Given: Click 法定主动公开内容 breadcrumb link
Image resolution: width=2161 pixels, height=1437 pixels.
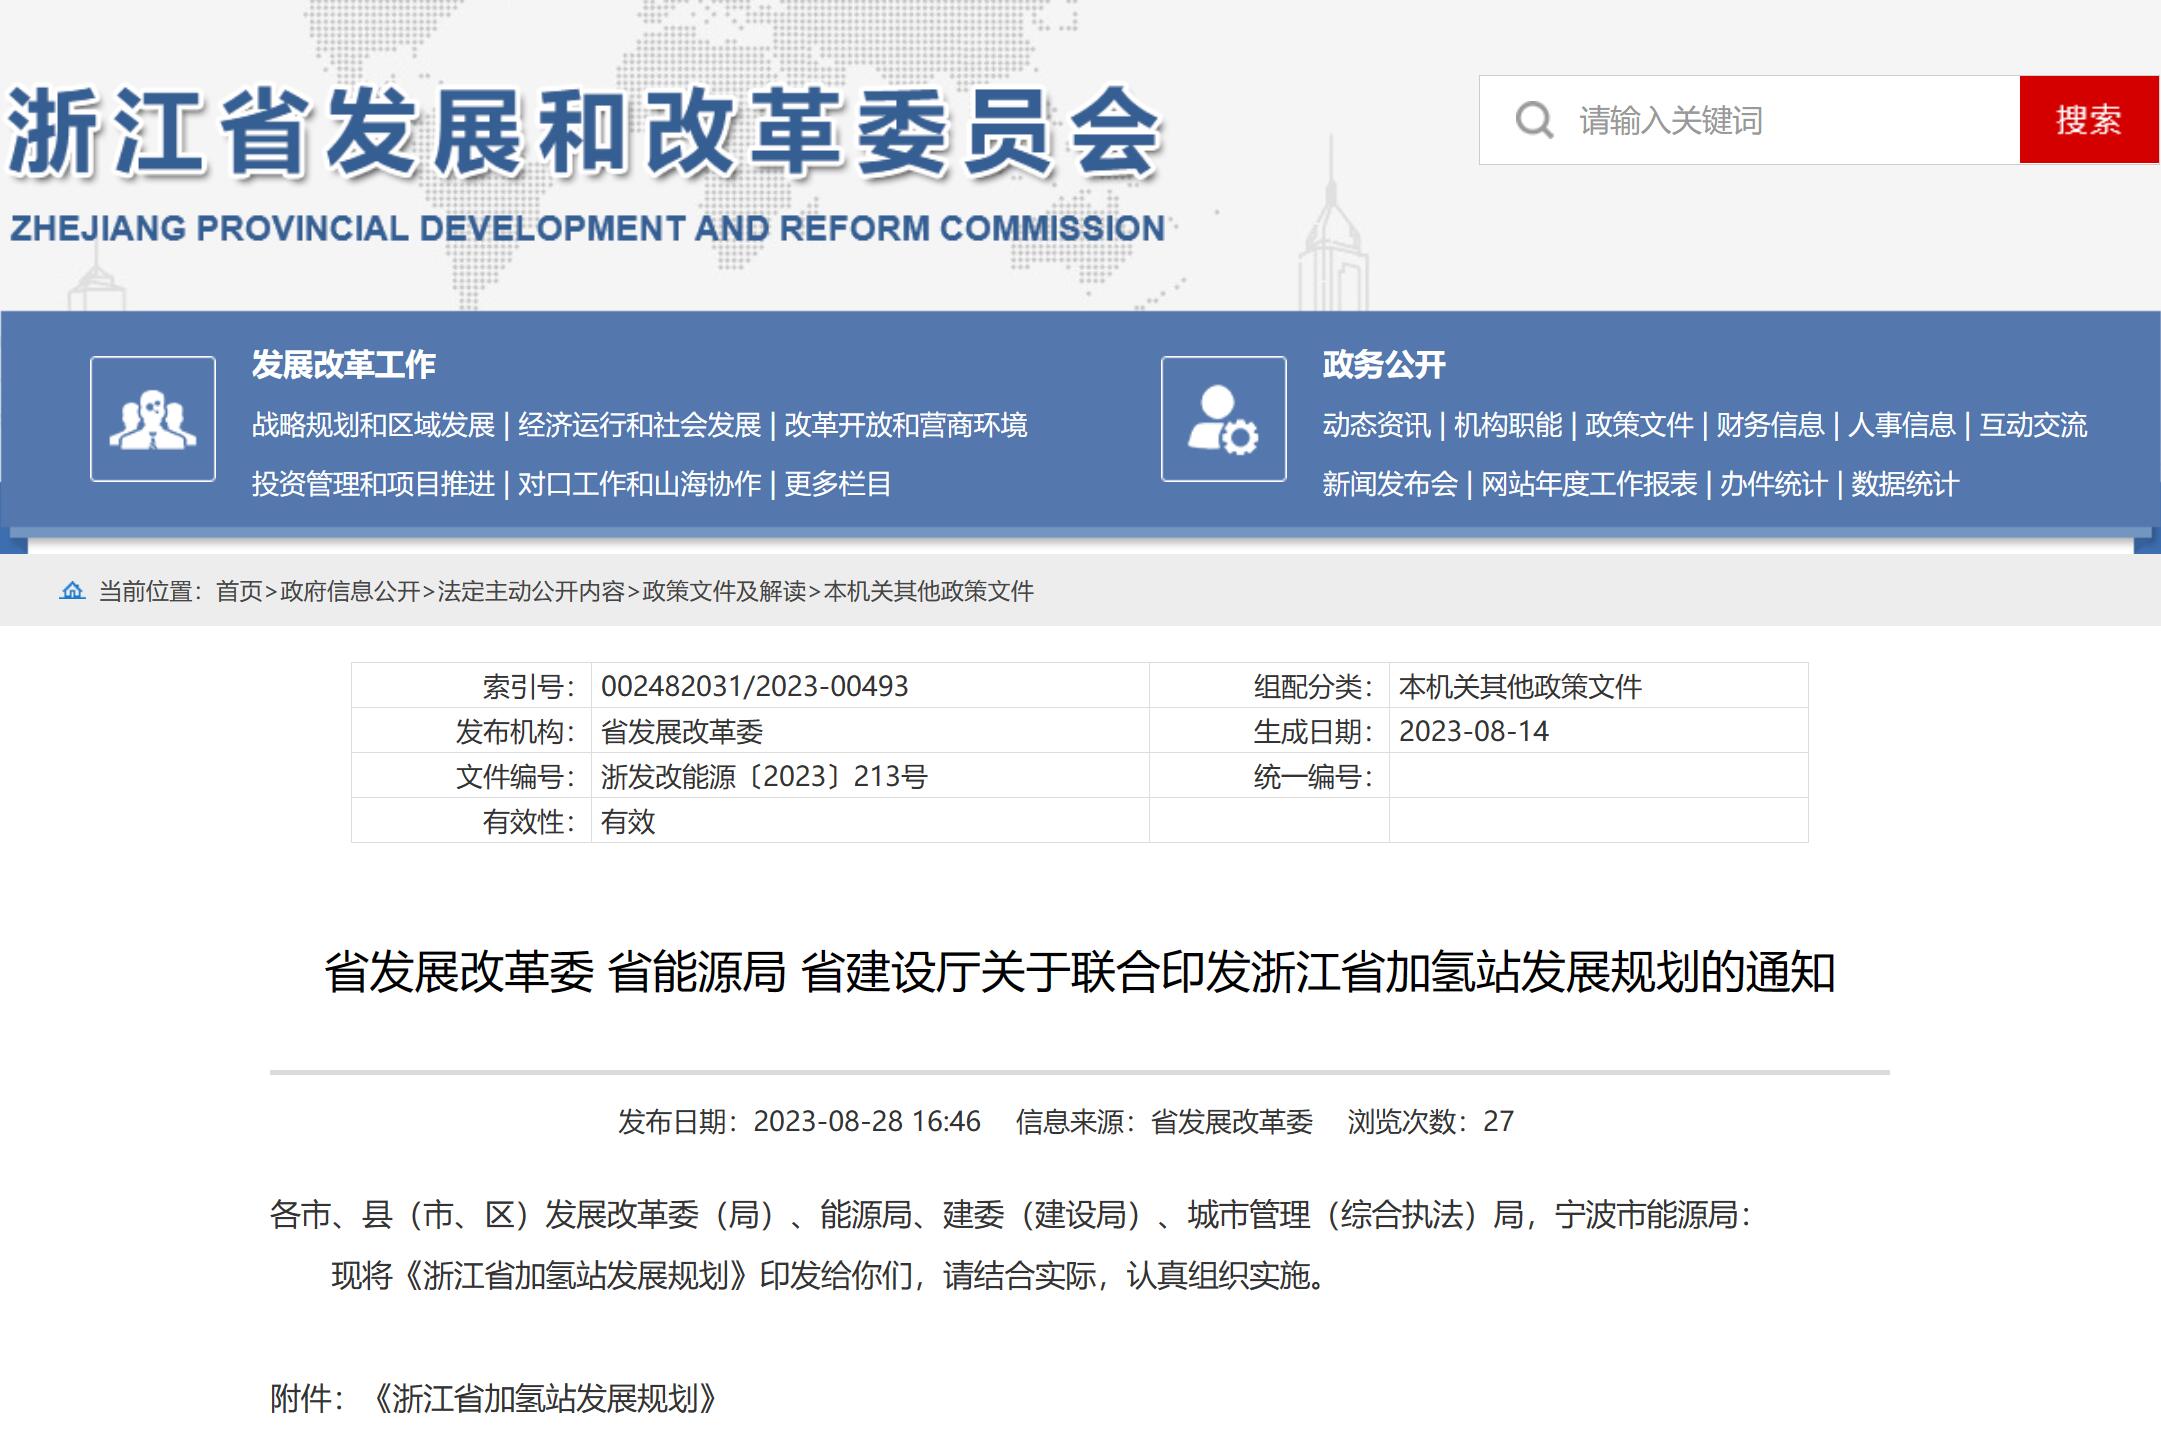Looking at the screenshot, I should (x=531, y=591).
